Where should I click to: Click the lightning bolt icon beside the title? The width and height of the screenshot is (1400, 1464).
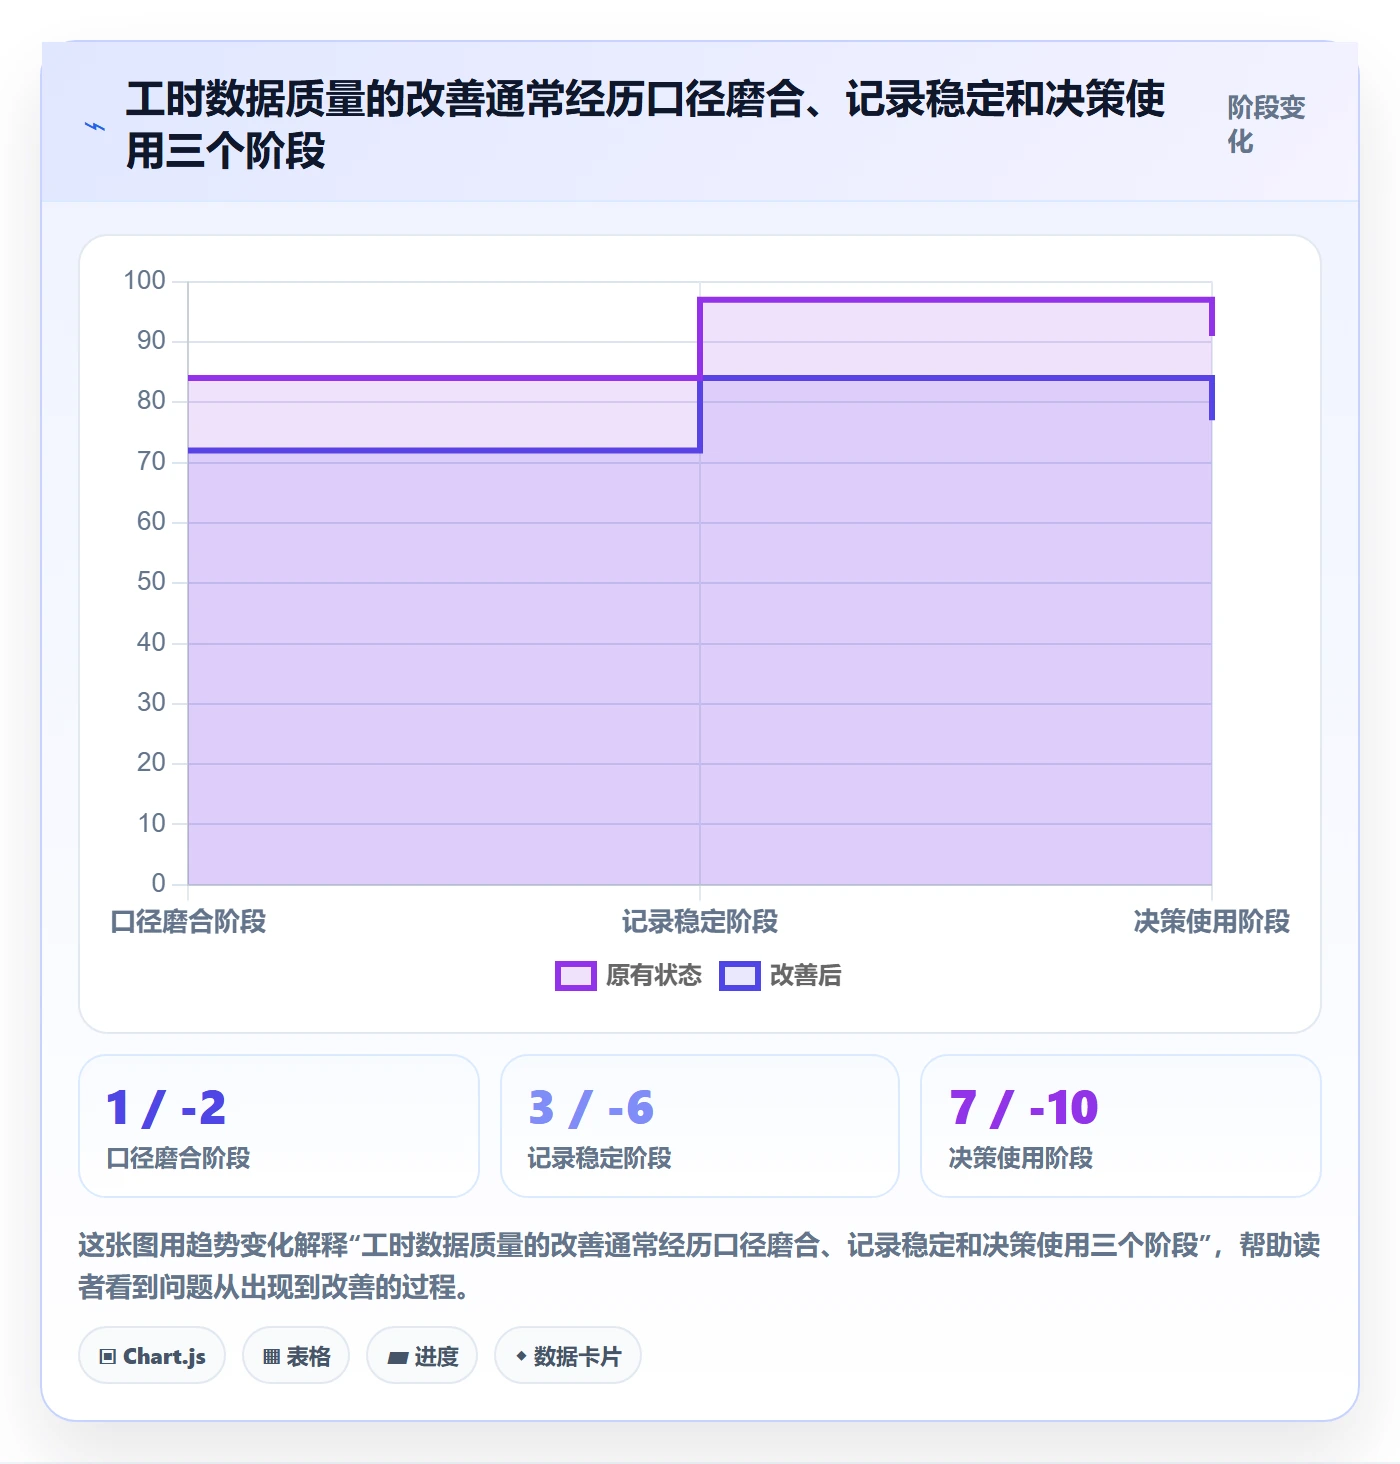coord(95,126)
